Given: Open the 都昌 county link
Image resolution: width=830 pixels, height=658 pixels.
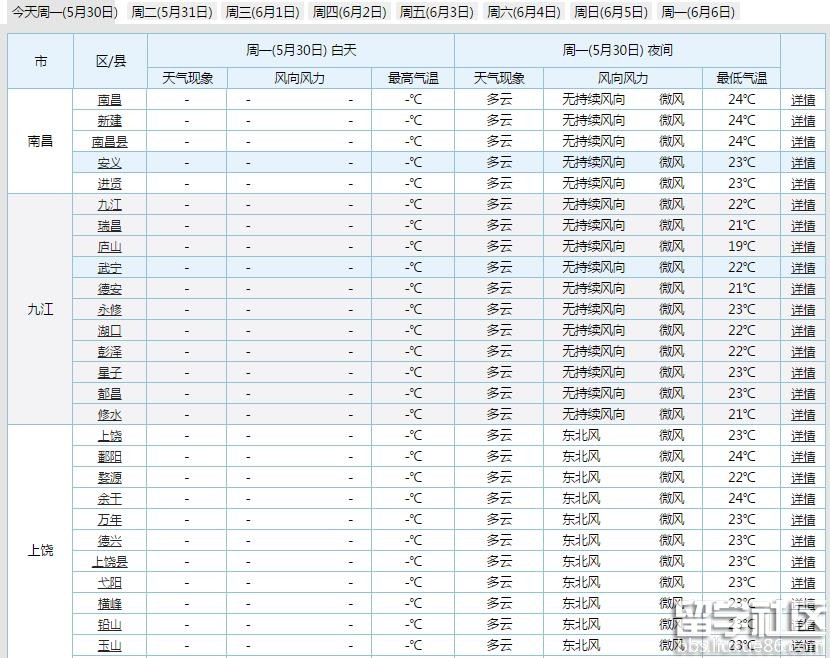Looking at the screenshot, I should (x=110, y=394).
